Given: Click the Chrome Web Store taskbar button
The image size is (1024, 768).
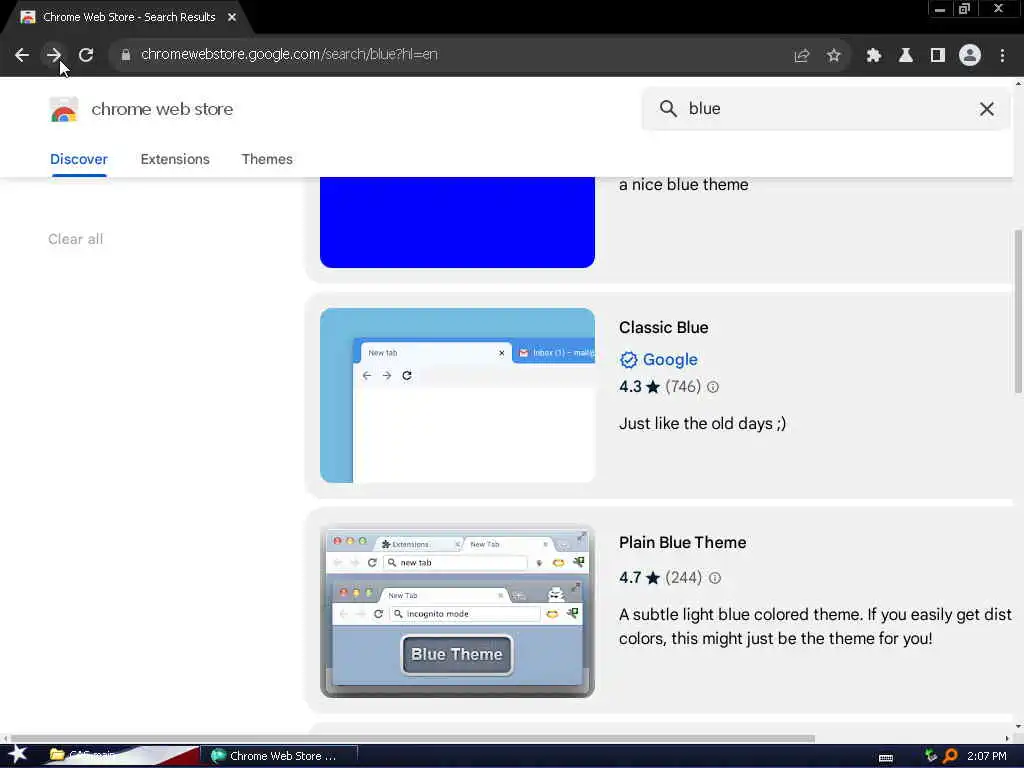Looking at the screenshot, I should (x=280, y=756).
